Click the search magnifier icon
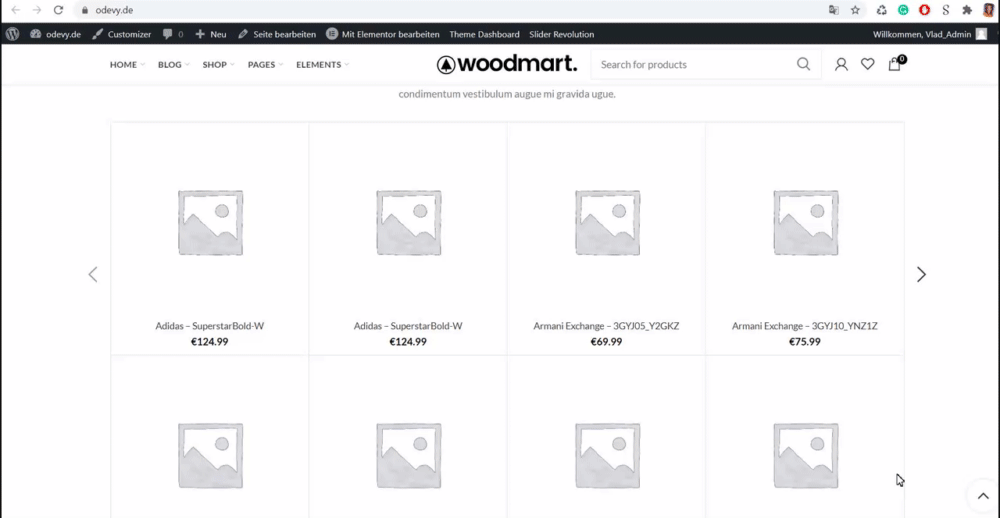 [x=804, y=64]
